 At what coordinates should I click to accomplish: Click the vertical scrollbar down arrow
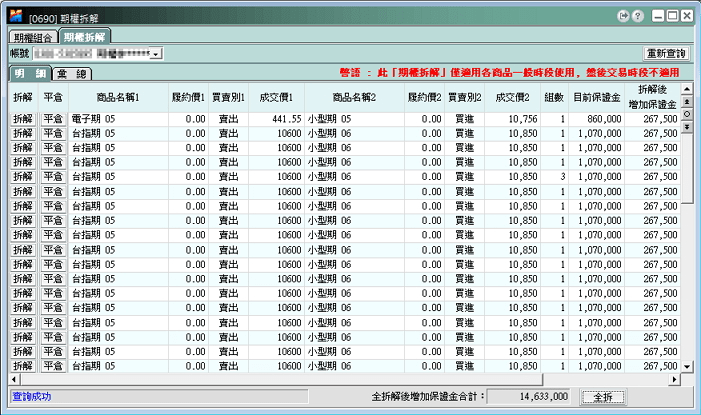click(686, 367)
